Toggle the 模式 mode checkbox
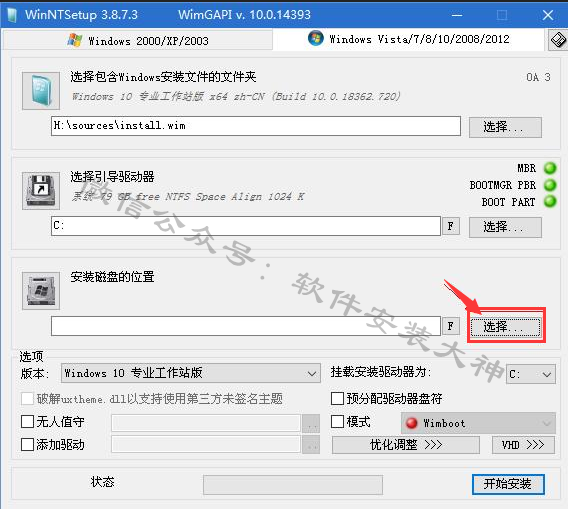This screenshot has width=568, height=509. (337, 422)
